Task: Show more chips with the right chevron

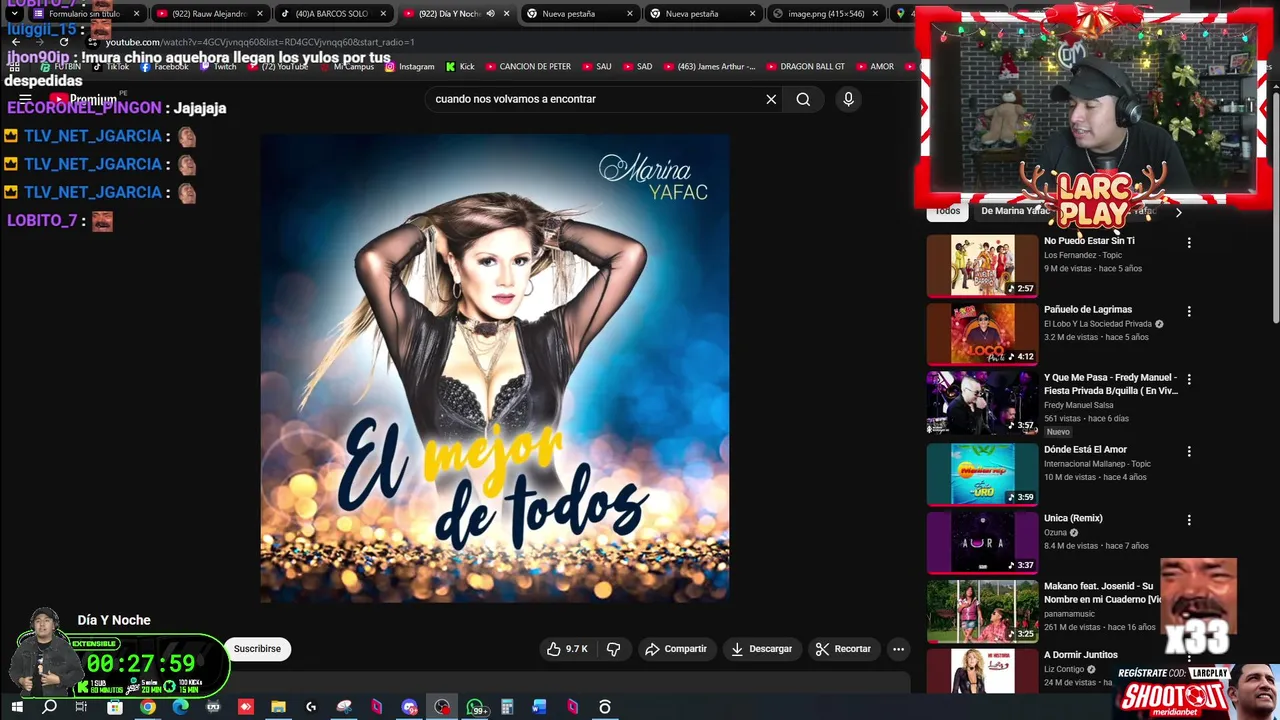Action: (x=1178, y=212)
